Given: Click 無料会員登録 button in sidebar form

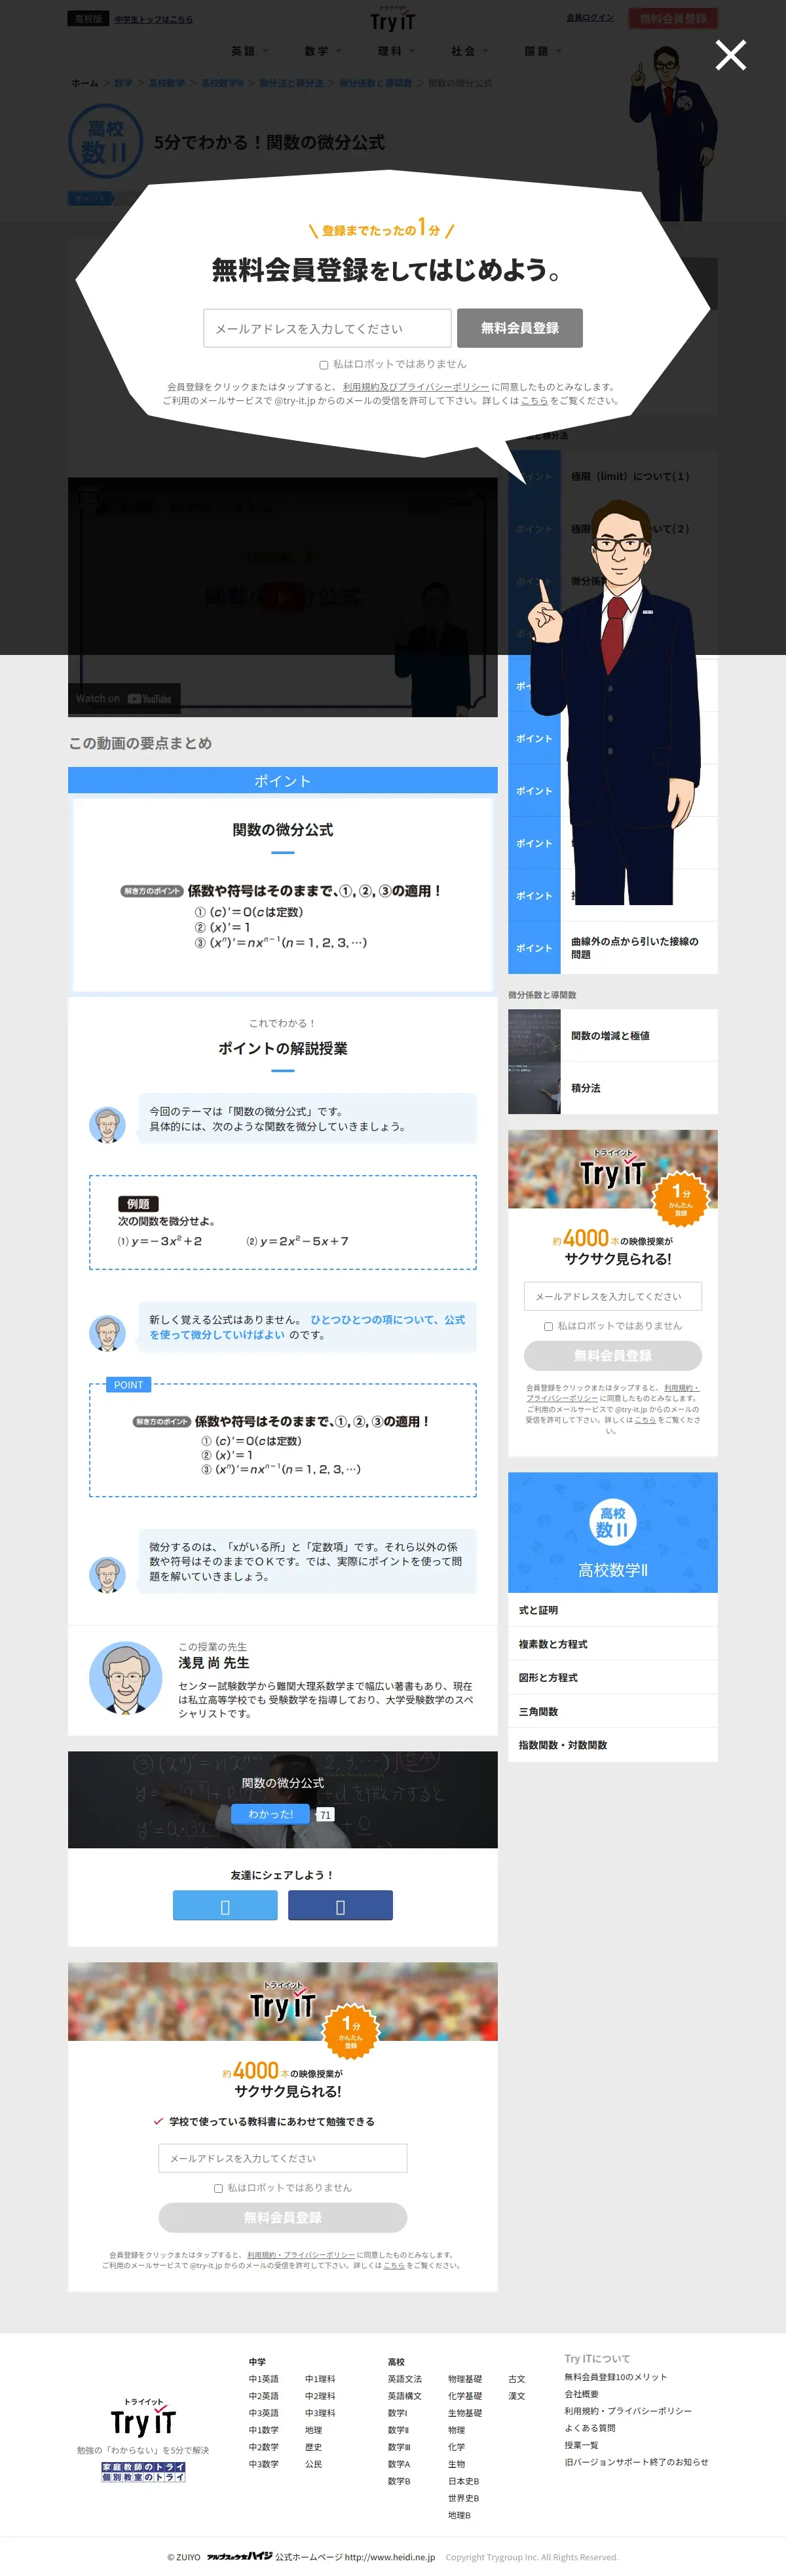Looking at the screenshot, I should (613, 1356).
